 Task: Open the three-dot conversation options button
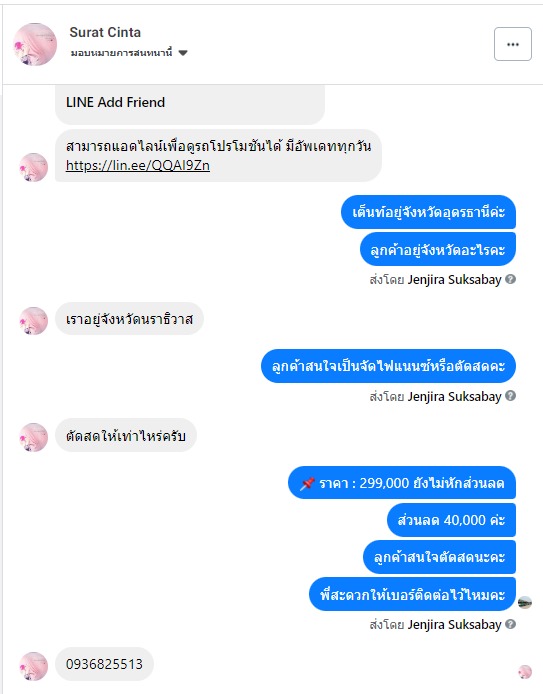512,44
